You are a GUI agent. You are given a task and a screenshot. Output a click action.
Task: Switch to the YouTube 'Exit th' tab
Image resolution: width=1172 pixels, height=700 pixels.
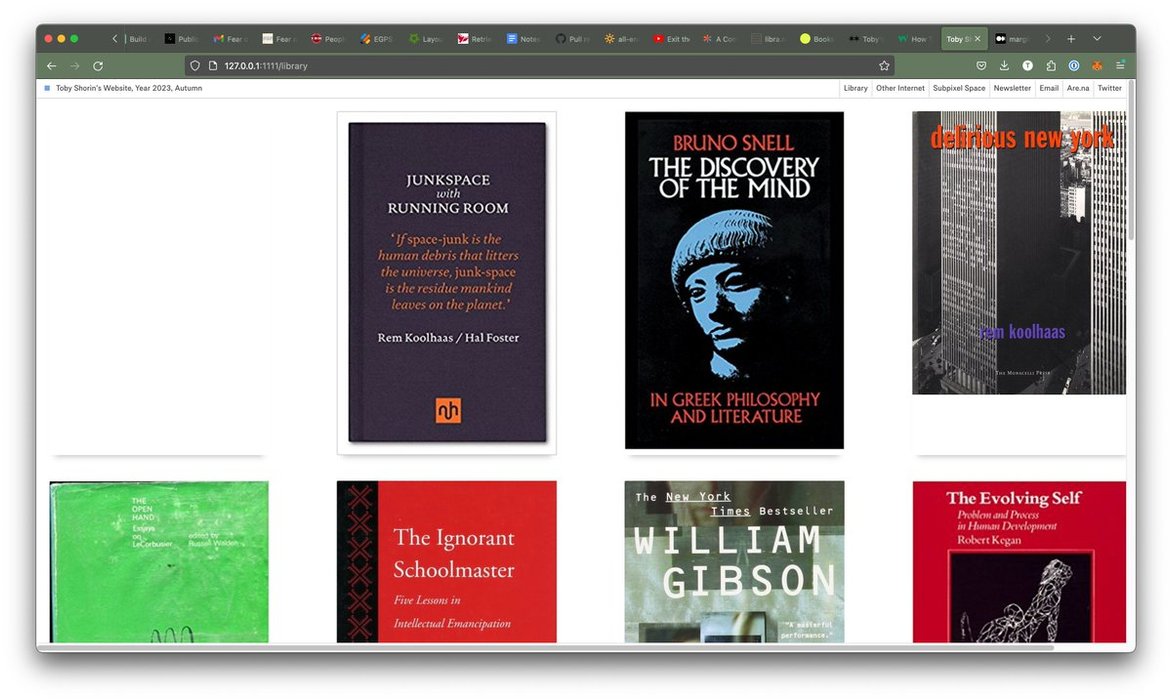[670, 39]
